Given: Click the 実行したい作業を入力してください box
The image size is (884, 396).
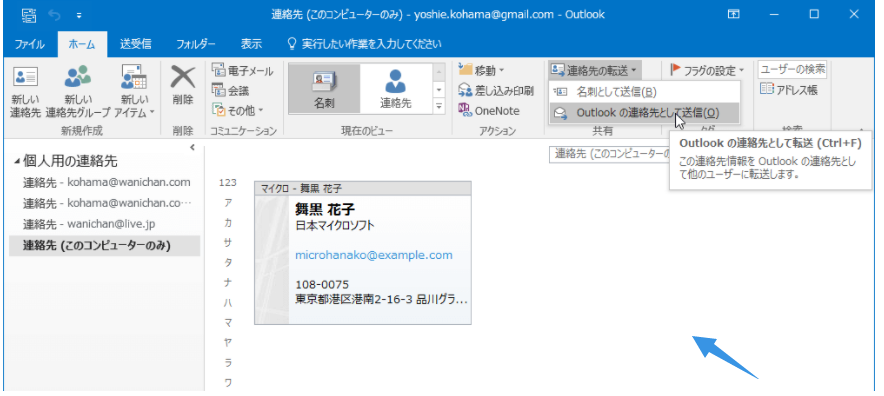Looking at the screenshot, I should point(364,44).
